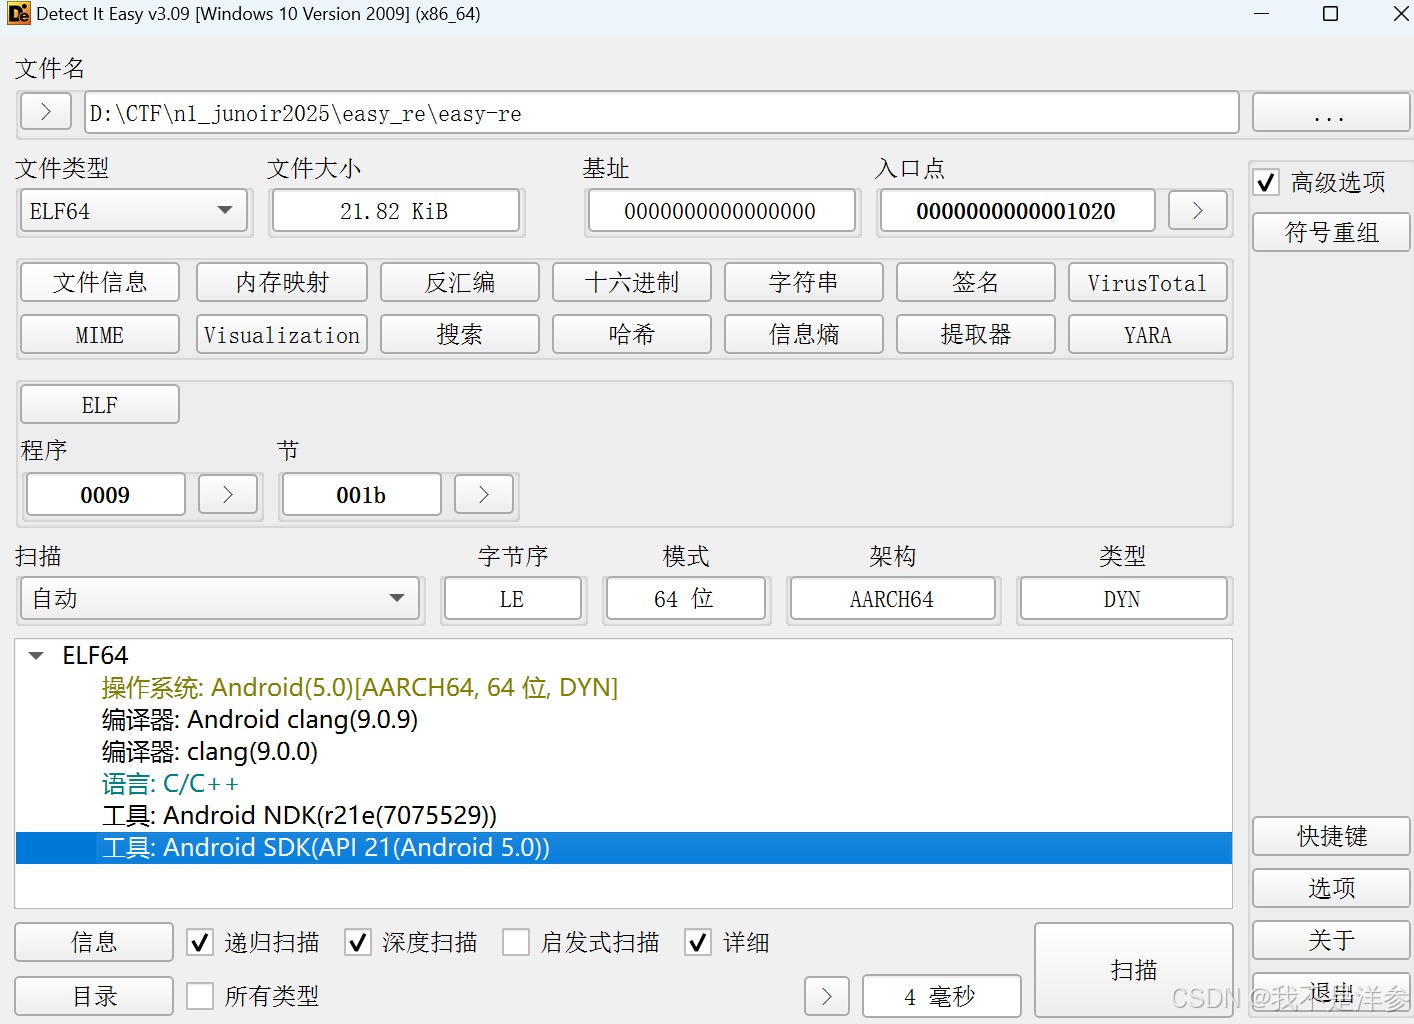Click the 符号重组 symbol rebuild button
The height and width of the screenshot is (1024, 1414).
click(x=1330, y=232)
